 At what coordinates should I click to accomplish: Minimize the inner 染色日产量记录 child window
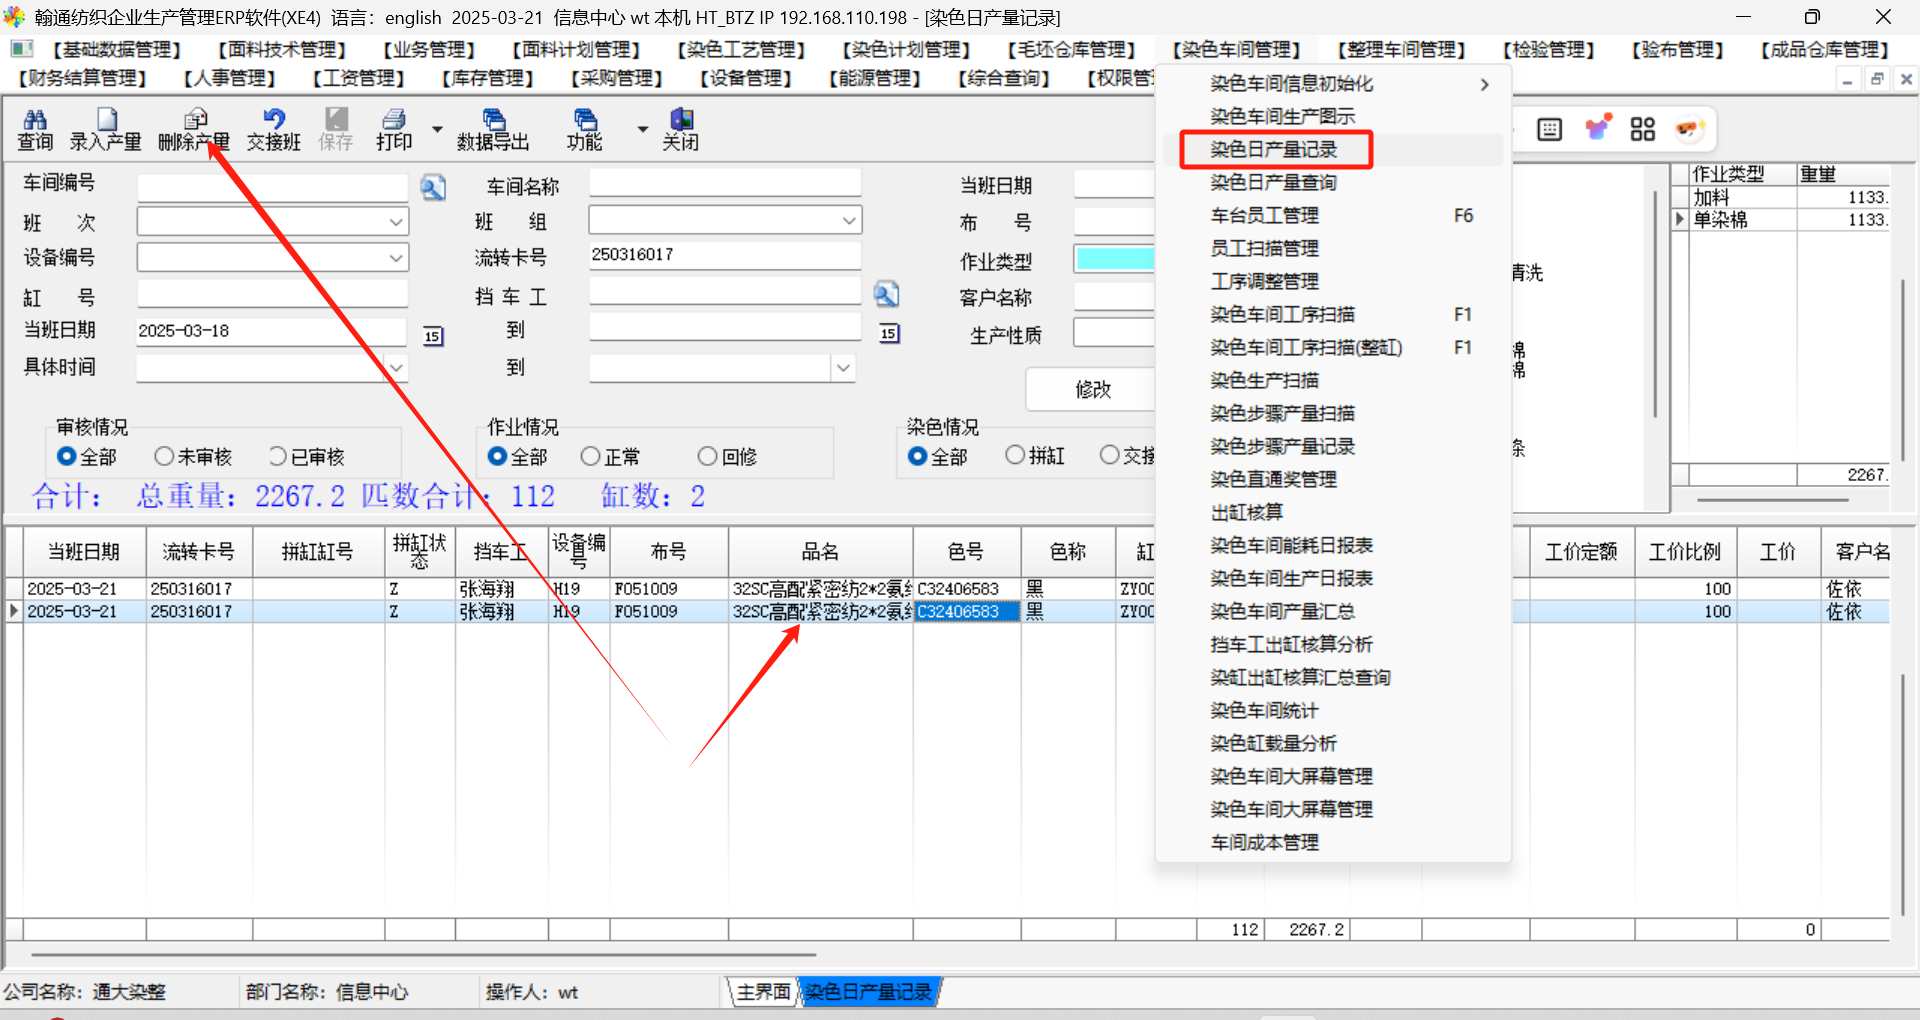tap(1847, 80)
